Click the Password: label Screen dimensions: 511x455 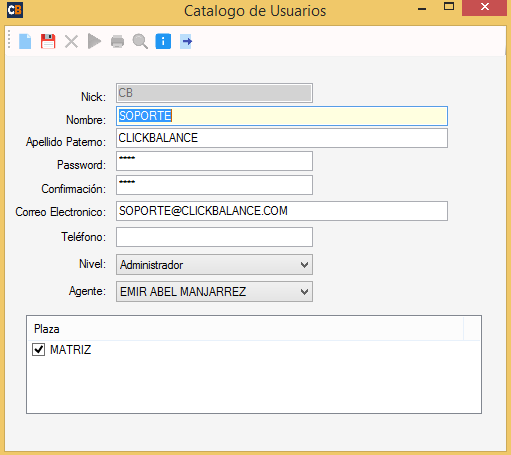[81, 165]
